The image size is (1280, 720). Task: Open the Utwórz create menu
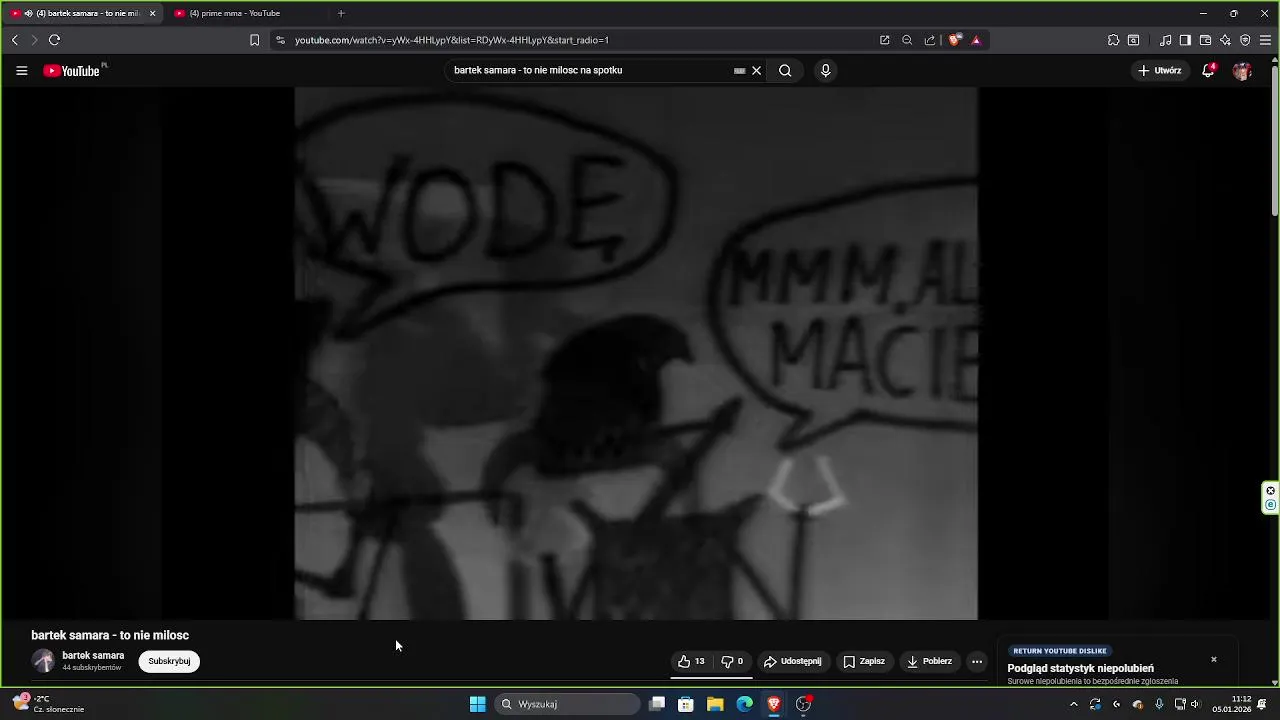tap(1160, 71)
